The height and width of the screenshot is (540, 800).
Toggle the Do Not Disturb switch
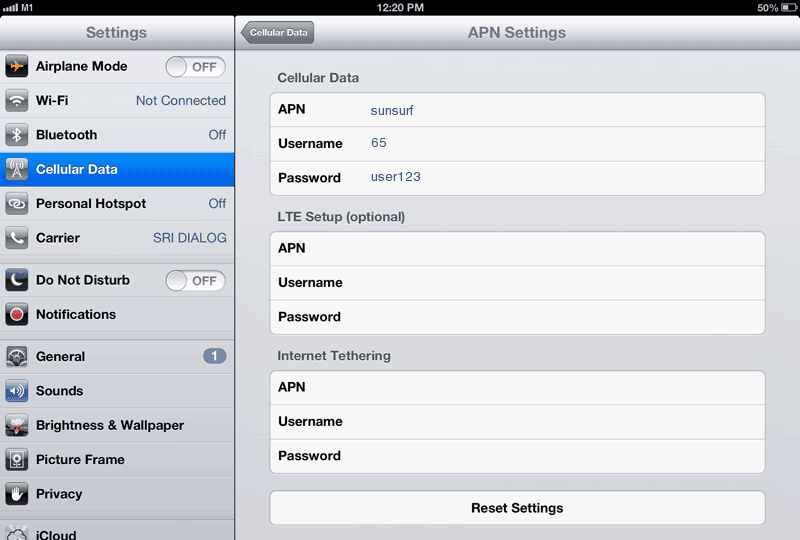pos(195,281)
